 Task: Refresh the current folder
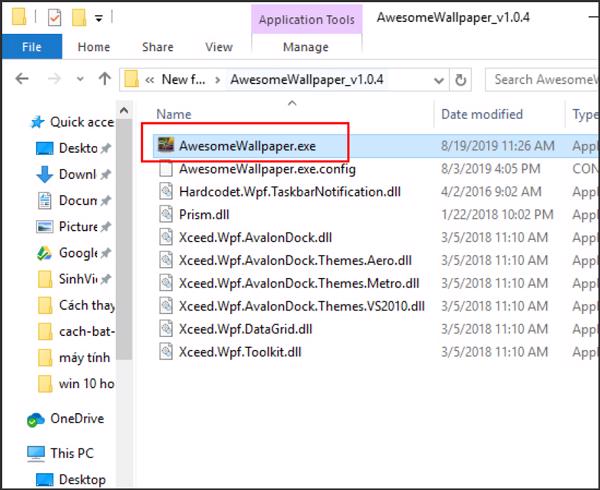click(x=460, y=80)
